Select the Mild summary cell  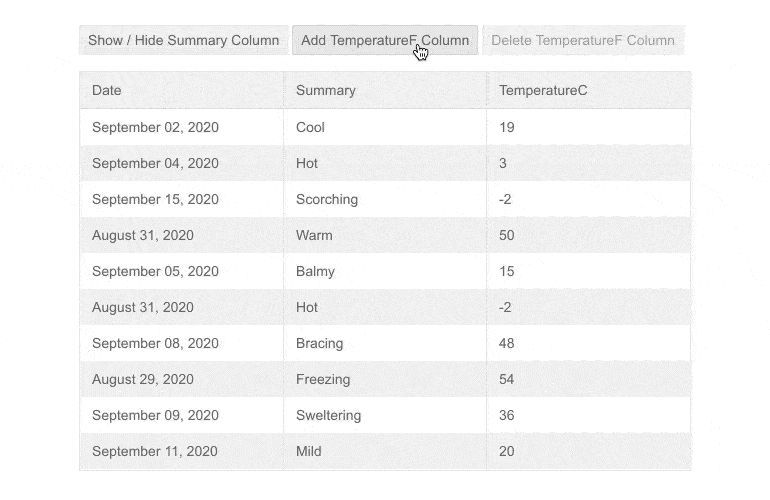click(309, 452)
